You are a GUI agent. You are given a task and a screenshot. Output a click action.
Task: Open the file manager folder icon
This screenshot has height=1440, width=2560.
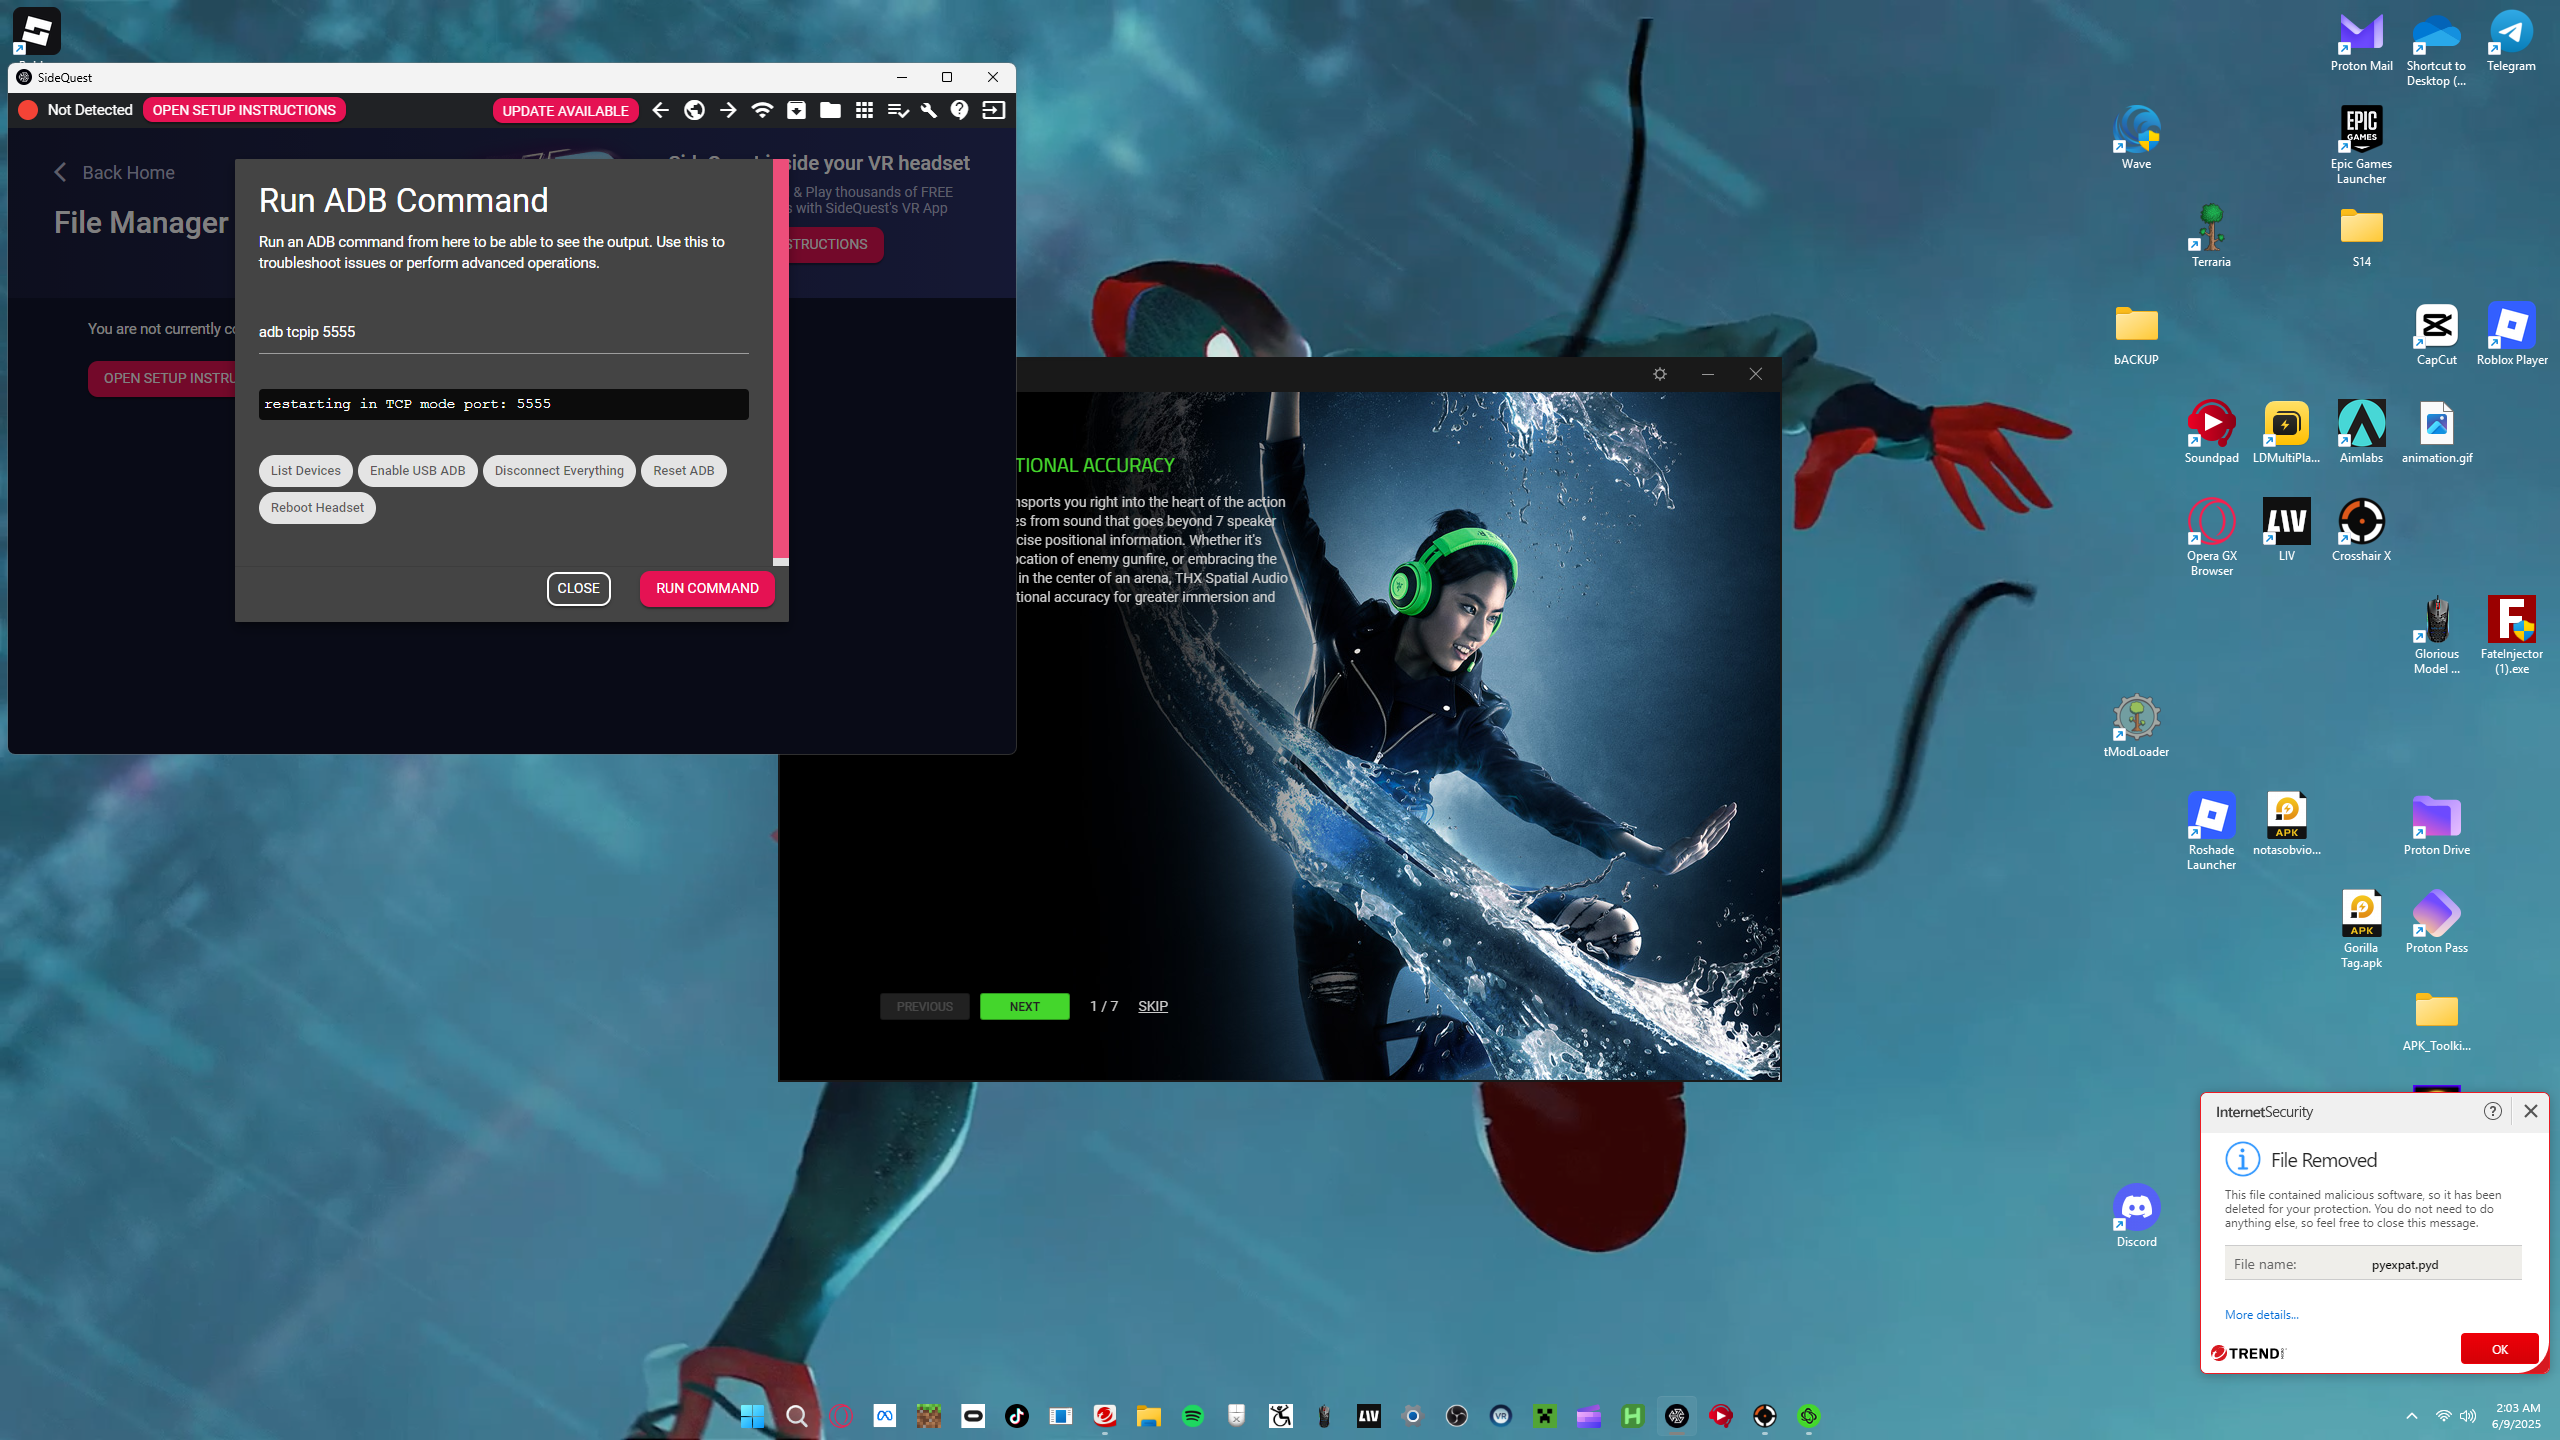click(830, 110)
